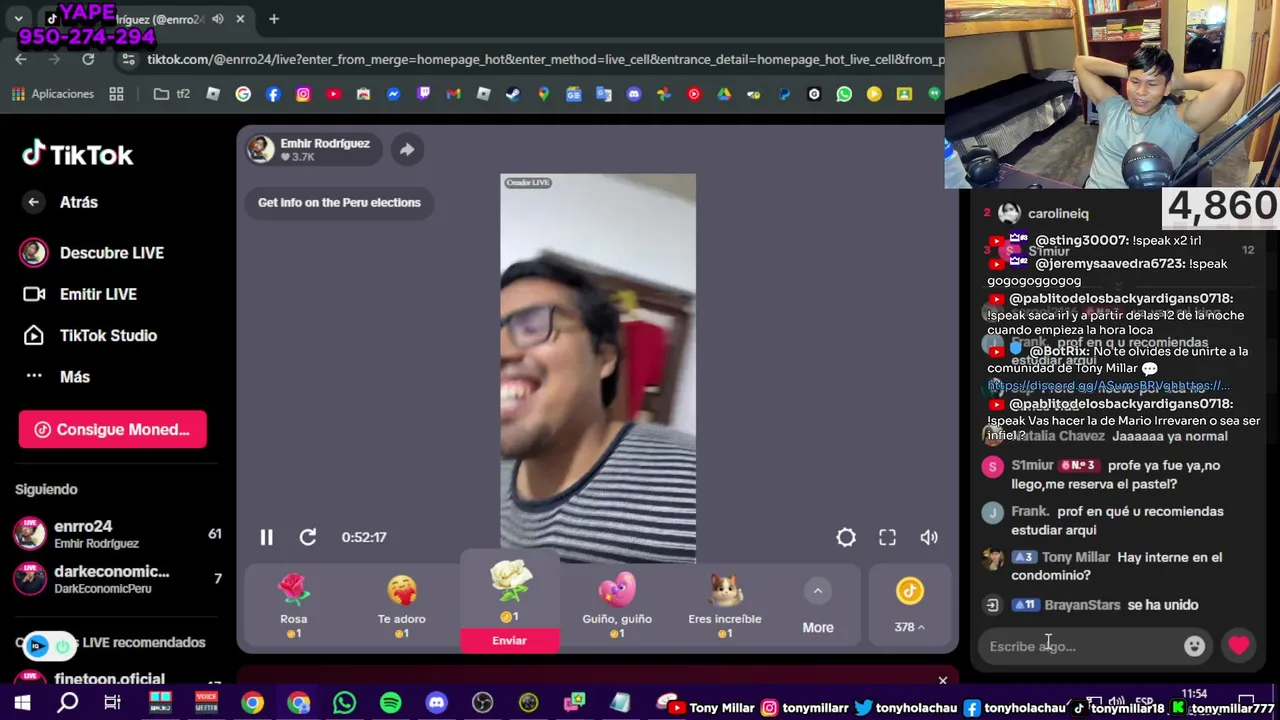Open Descubre LIVE
This screenshot has height=720, width=1280.
(x=92, y=253)
